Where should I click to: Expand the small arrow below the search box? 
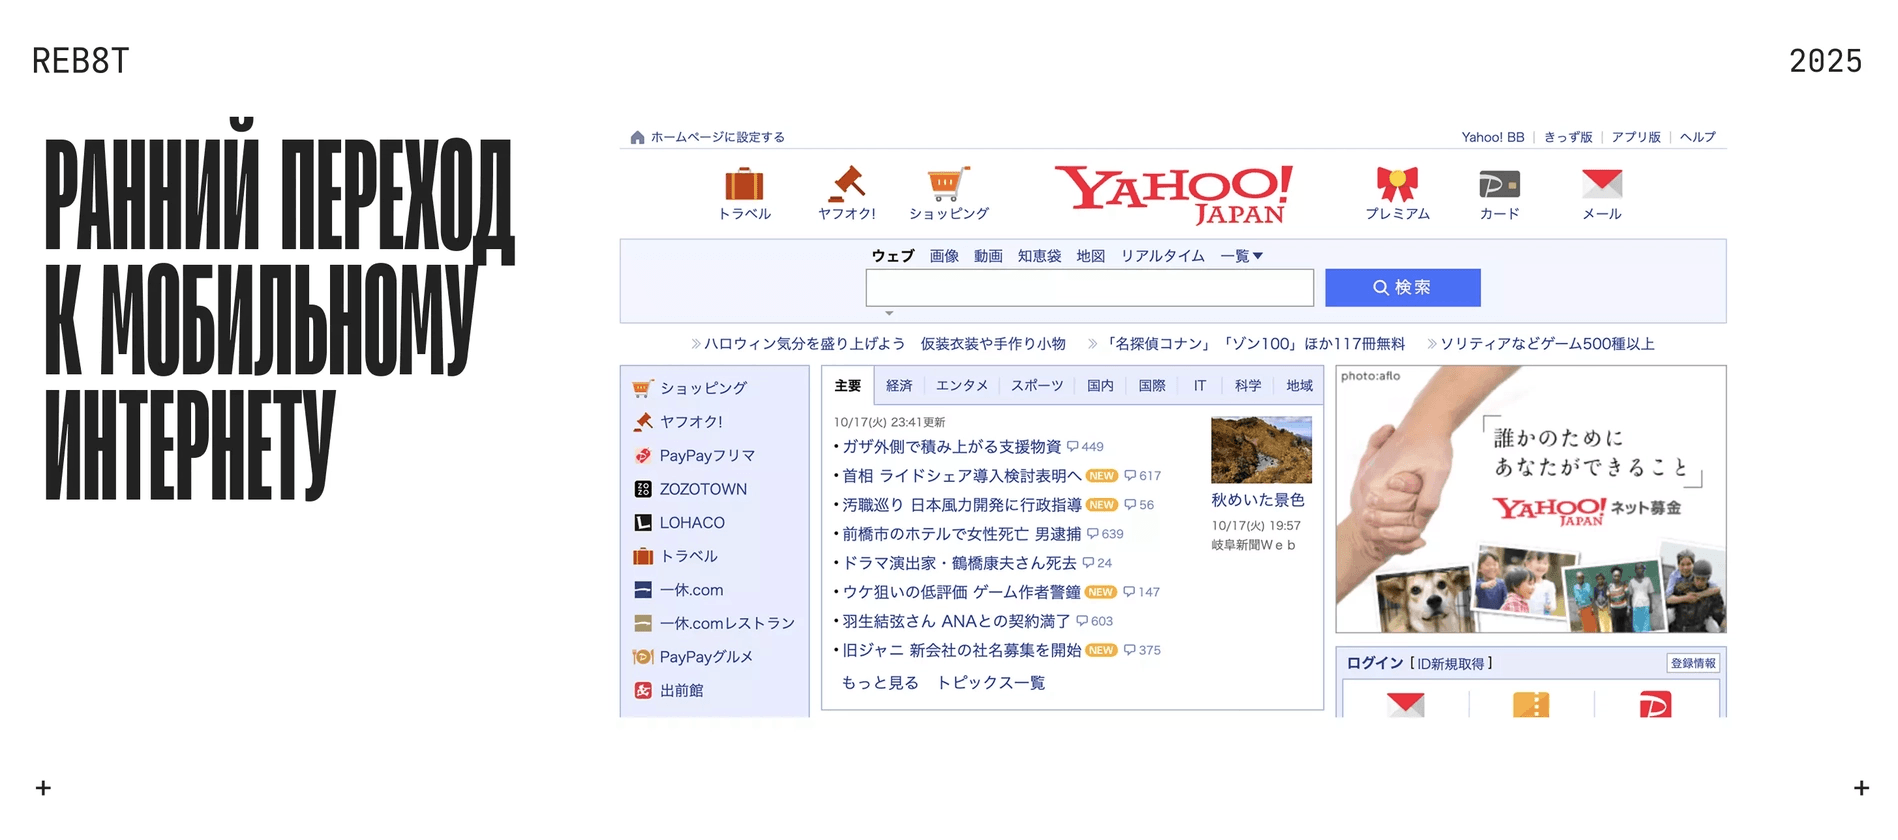889,313
